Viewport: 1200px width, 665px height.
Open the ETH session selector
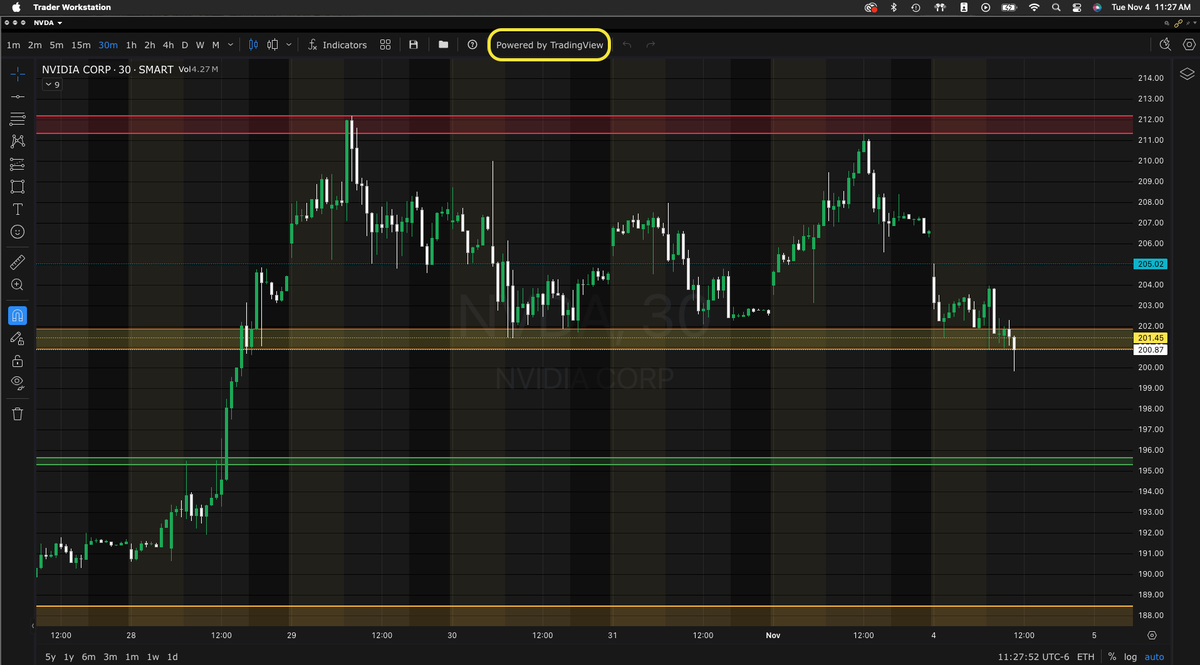pyautogui.click(x=1086, y=657)
